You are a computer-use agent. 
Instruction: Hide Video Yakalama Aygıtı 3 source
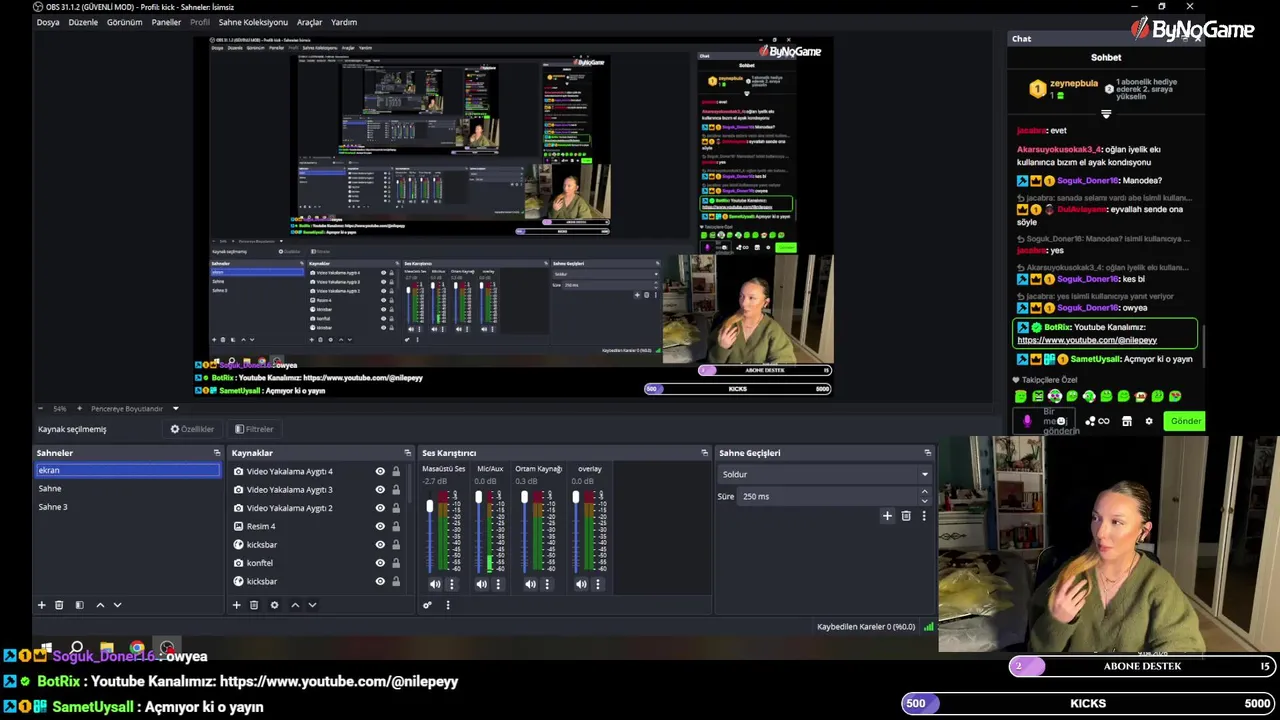pyautogui.click(x=380, y=490)
